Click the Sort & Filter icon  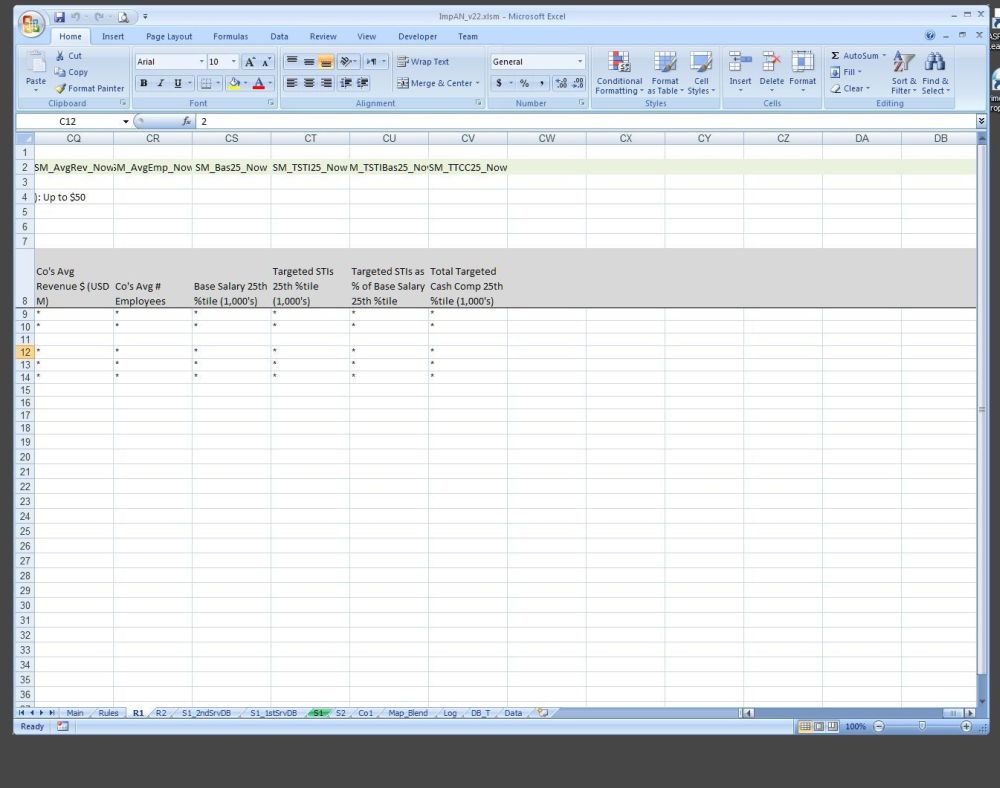coord(903,63)
